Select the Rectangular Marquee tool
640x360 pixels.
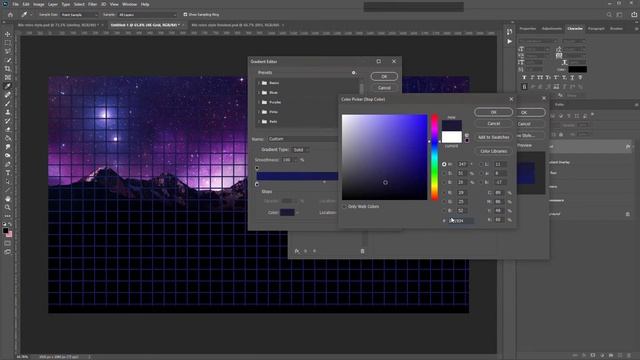tap(7, 42)
